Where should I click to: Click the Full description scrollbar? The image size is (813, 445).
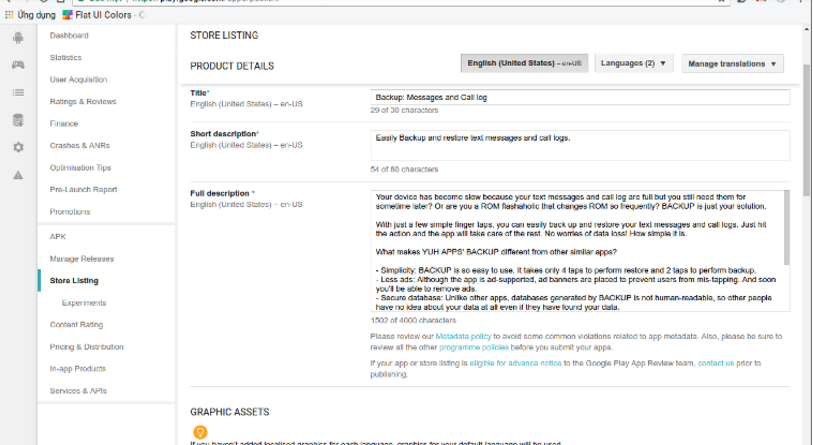point(787,227)
